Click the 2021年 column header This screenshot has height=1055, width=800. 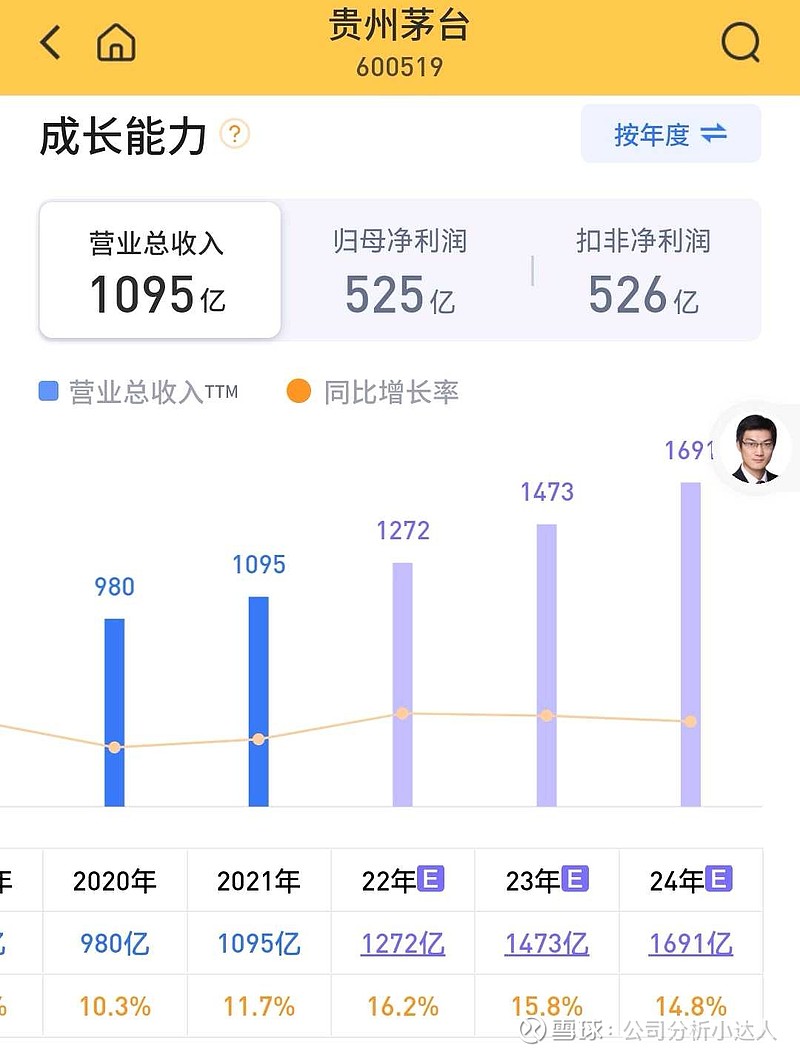click(258, 881)
